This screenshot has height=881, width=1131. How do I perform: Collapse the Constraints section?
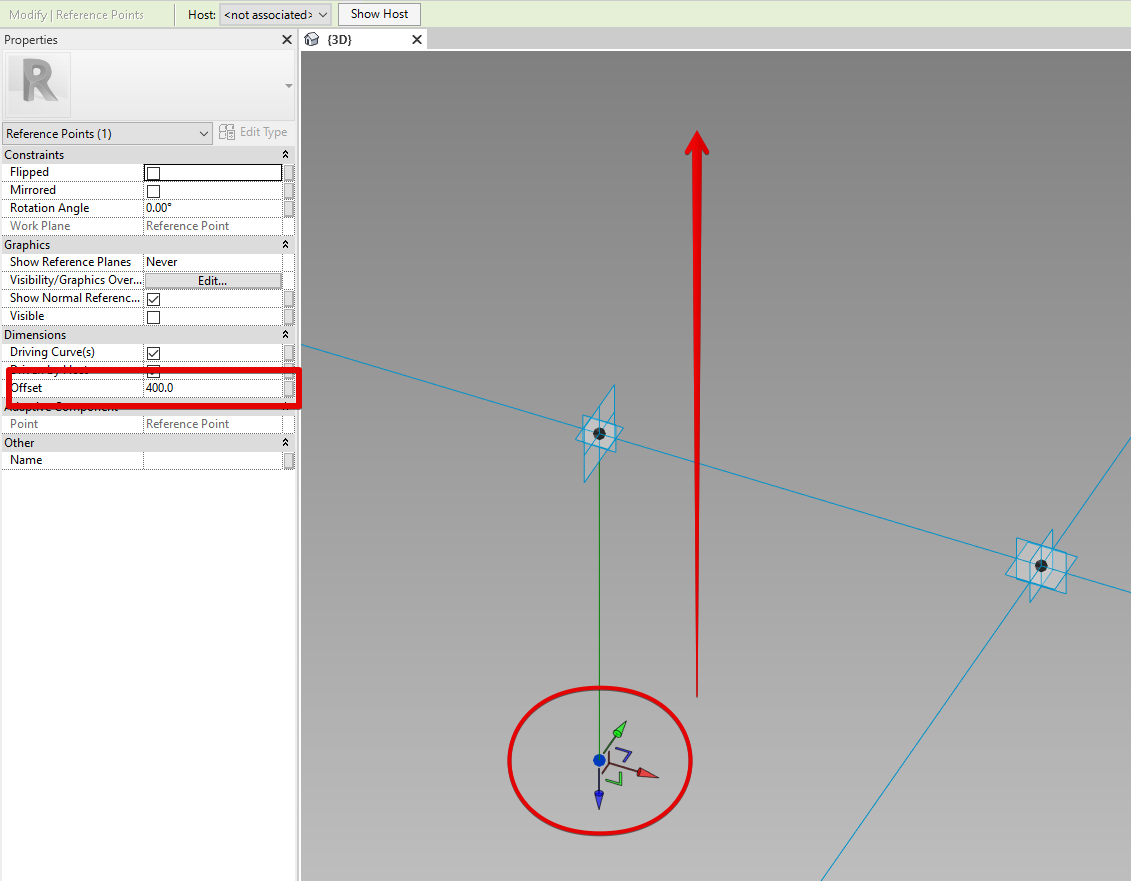285,154
